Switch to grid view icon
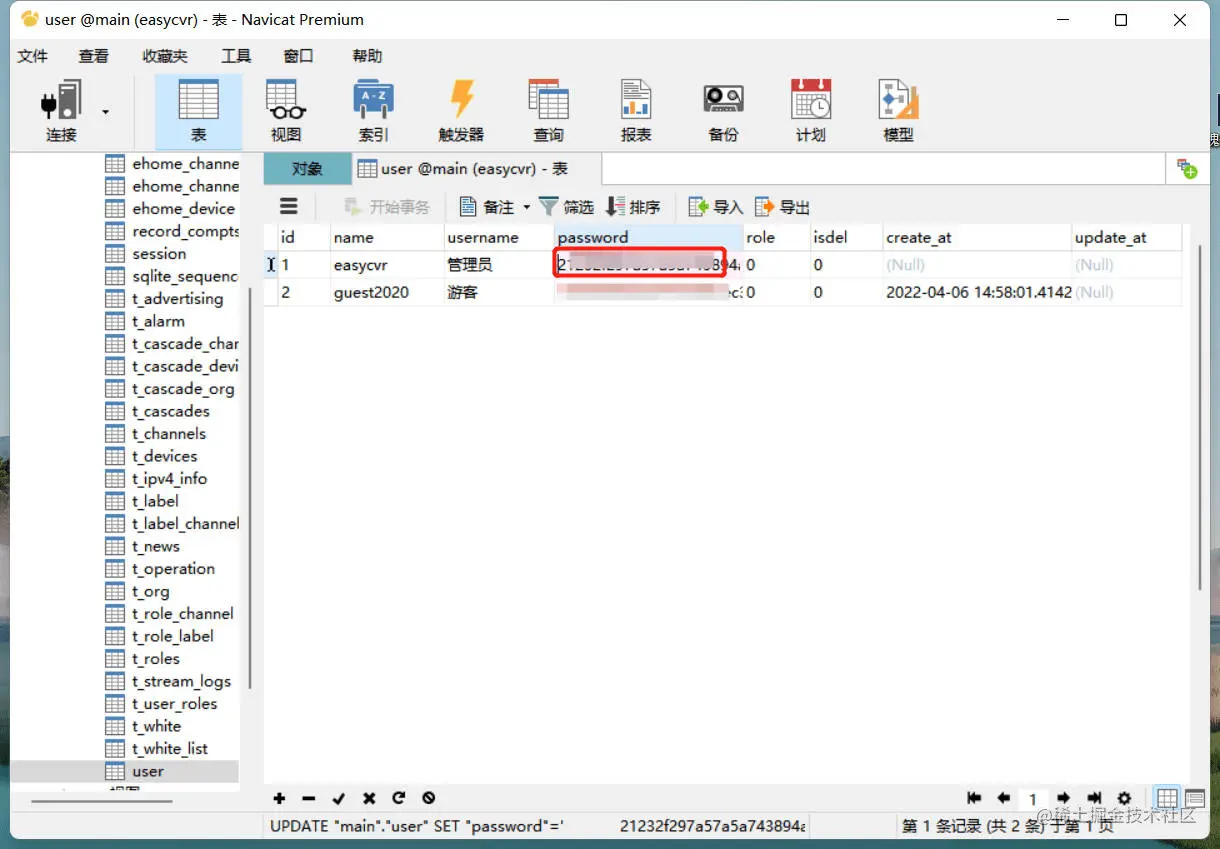This screenshot has width=1220, height=849. coord(1166,798)
